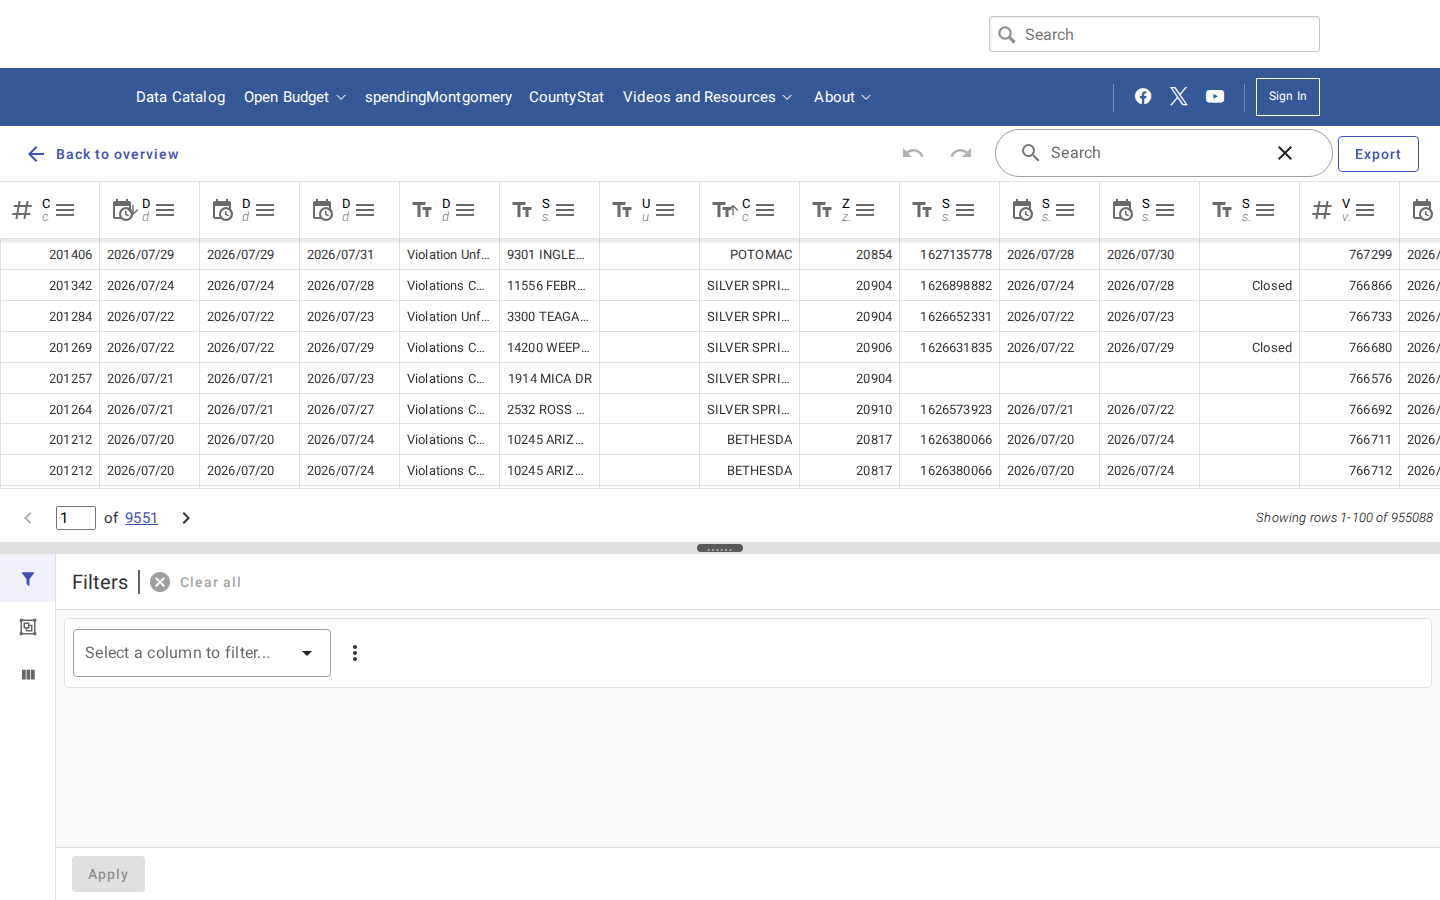Open the group/aggregate icon below the funnel icon
1440x900 pixels.
[28, 627]
